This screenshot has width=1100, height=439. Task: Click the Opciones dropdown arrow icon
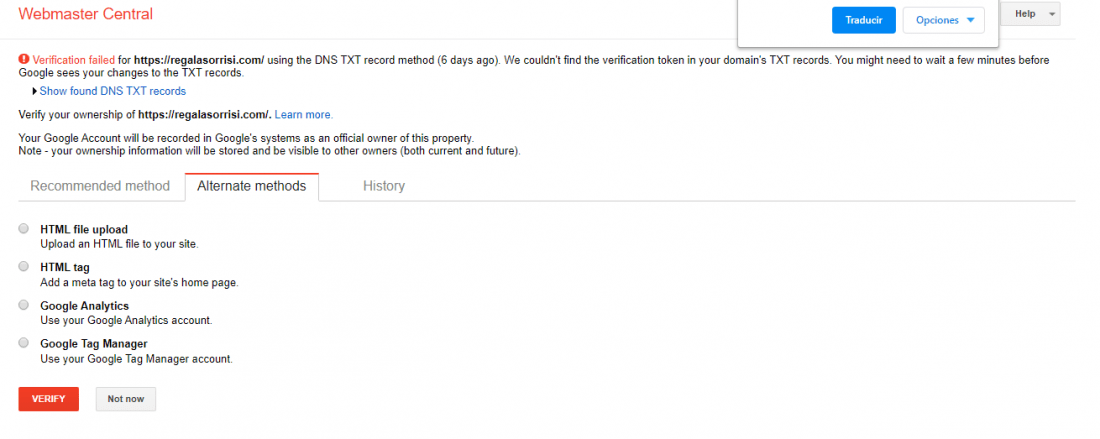click(970, 20)
